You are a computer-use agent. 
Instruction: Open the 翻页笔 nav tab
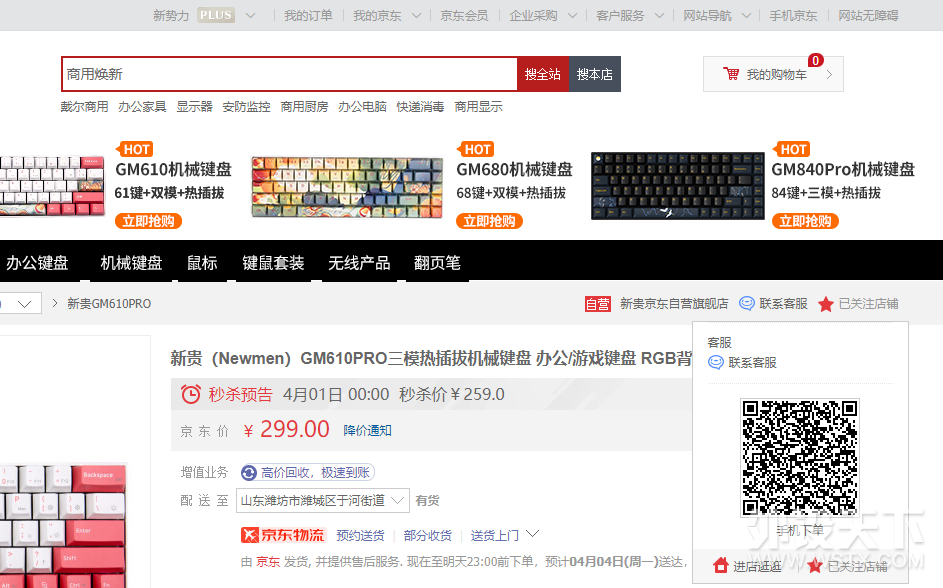(x=437, y=263)
